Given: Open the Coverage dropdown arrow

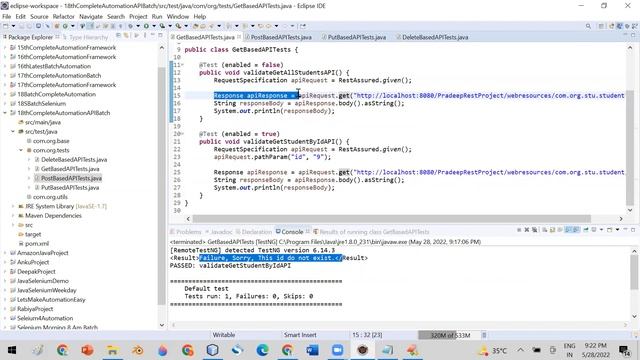Looking at the screenshot, I should (170, 26).
